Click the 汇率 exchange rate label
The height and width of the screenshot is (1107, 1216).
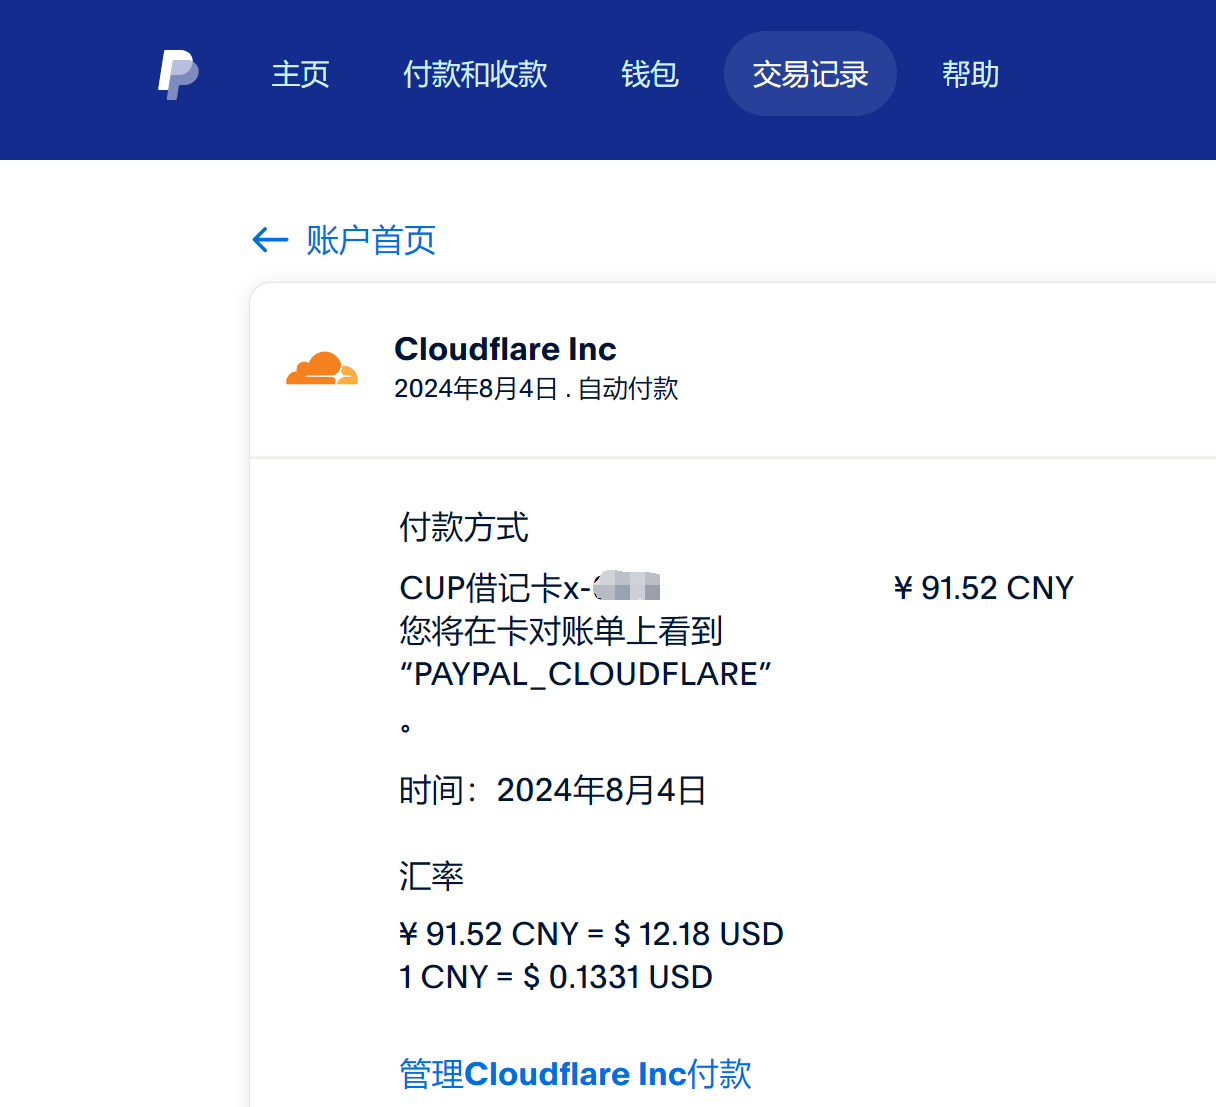tap(431, 876)
